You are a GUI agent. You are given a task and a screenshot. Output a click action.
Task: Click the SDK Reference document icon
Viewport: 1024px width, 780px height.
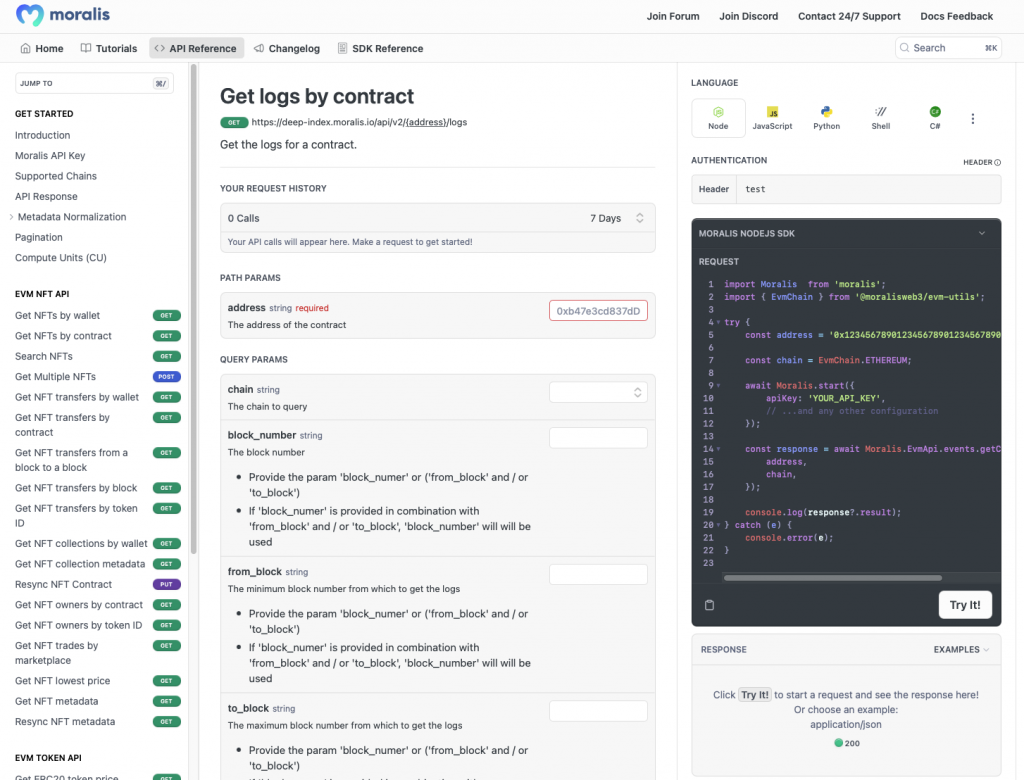(342, 48)
